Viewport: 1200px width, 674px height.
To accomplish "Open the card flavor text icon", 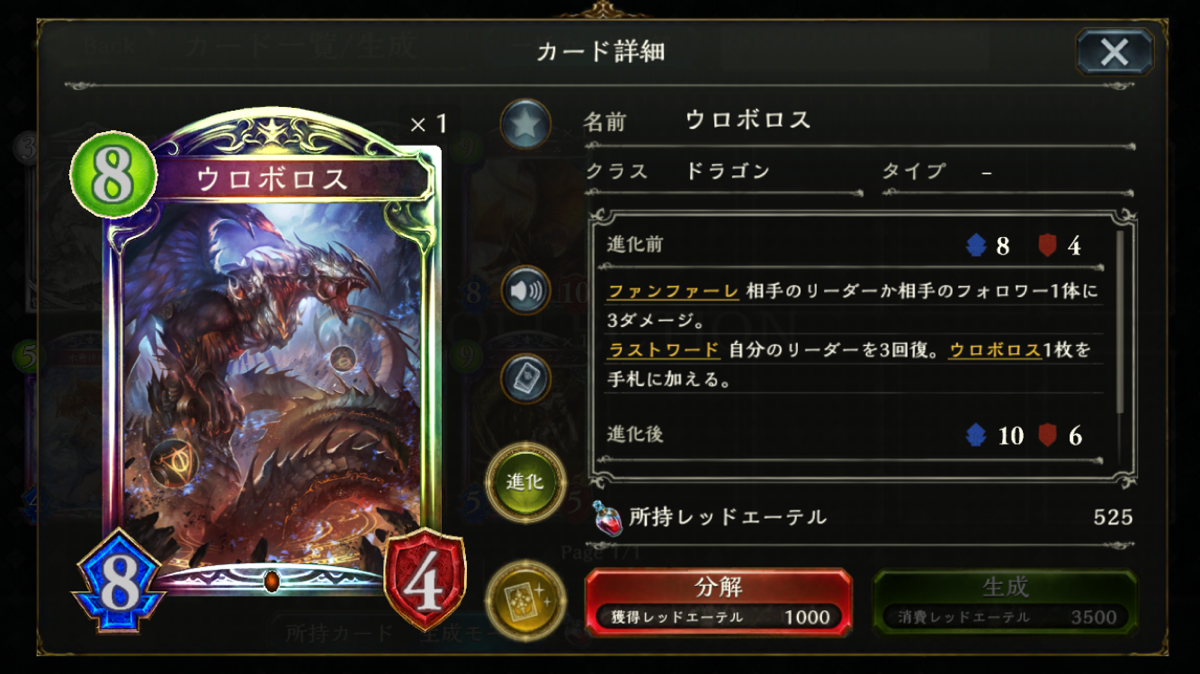I will coord(526,379).
